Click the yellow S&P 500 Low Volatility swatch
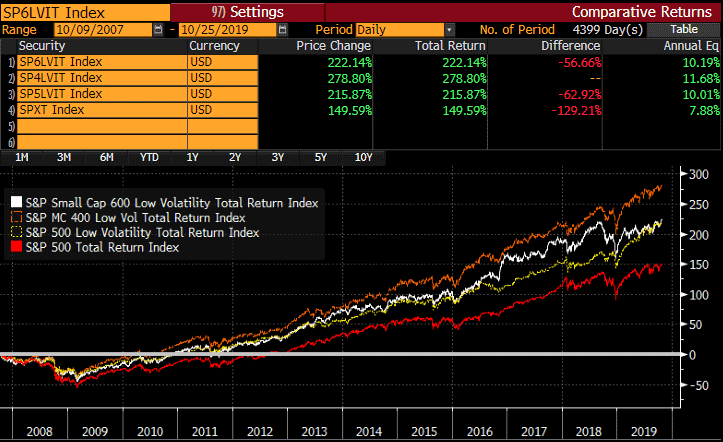 (16, 231)
